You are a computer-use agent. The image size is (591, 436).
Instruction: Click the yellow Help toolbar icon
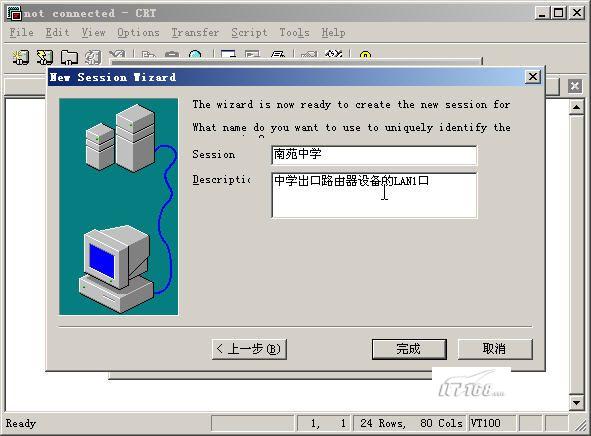tap(365, 55)
